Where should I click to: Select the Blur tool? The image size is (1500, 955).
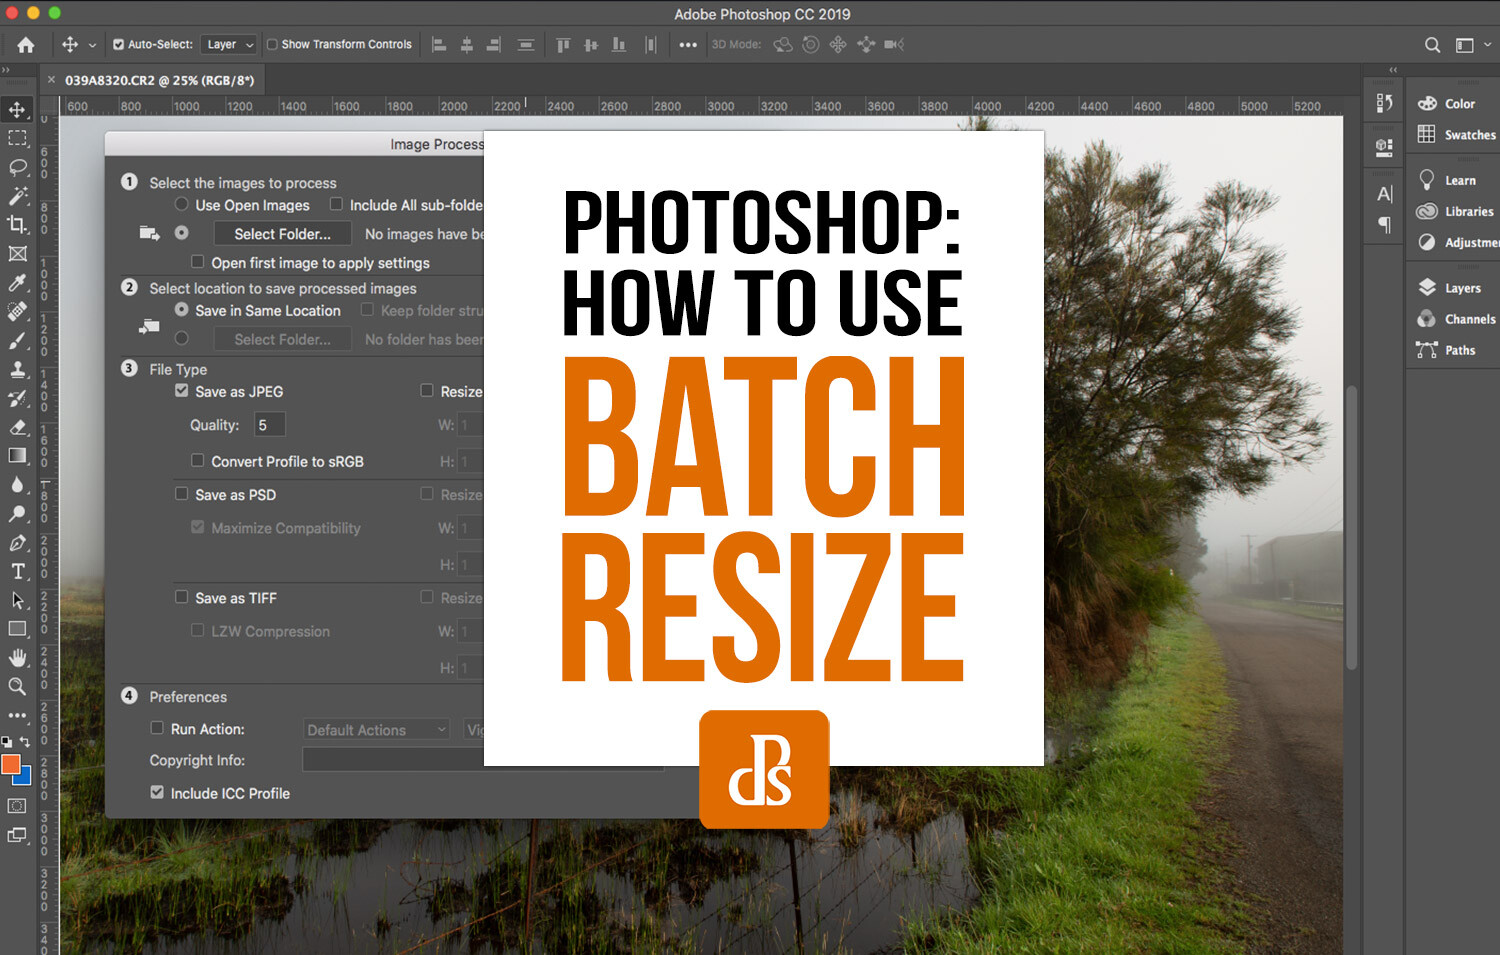[17, 485]
